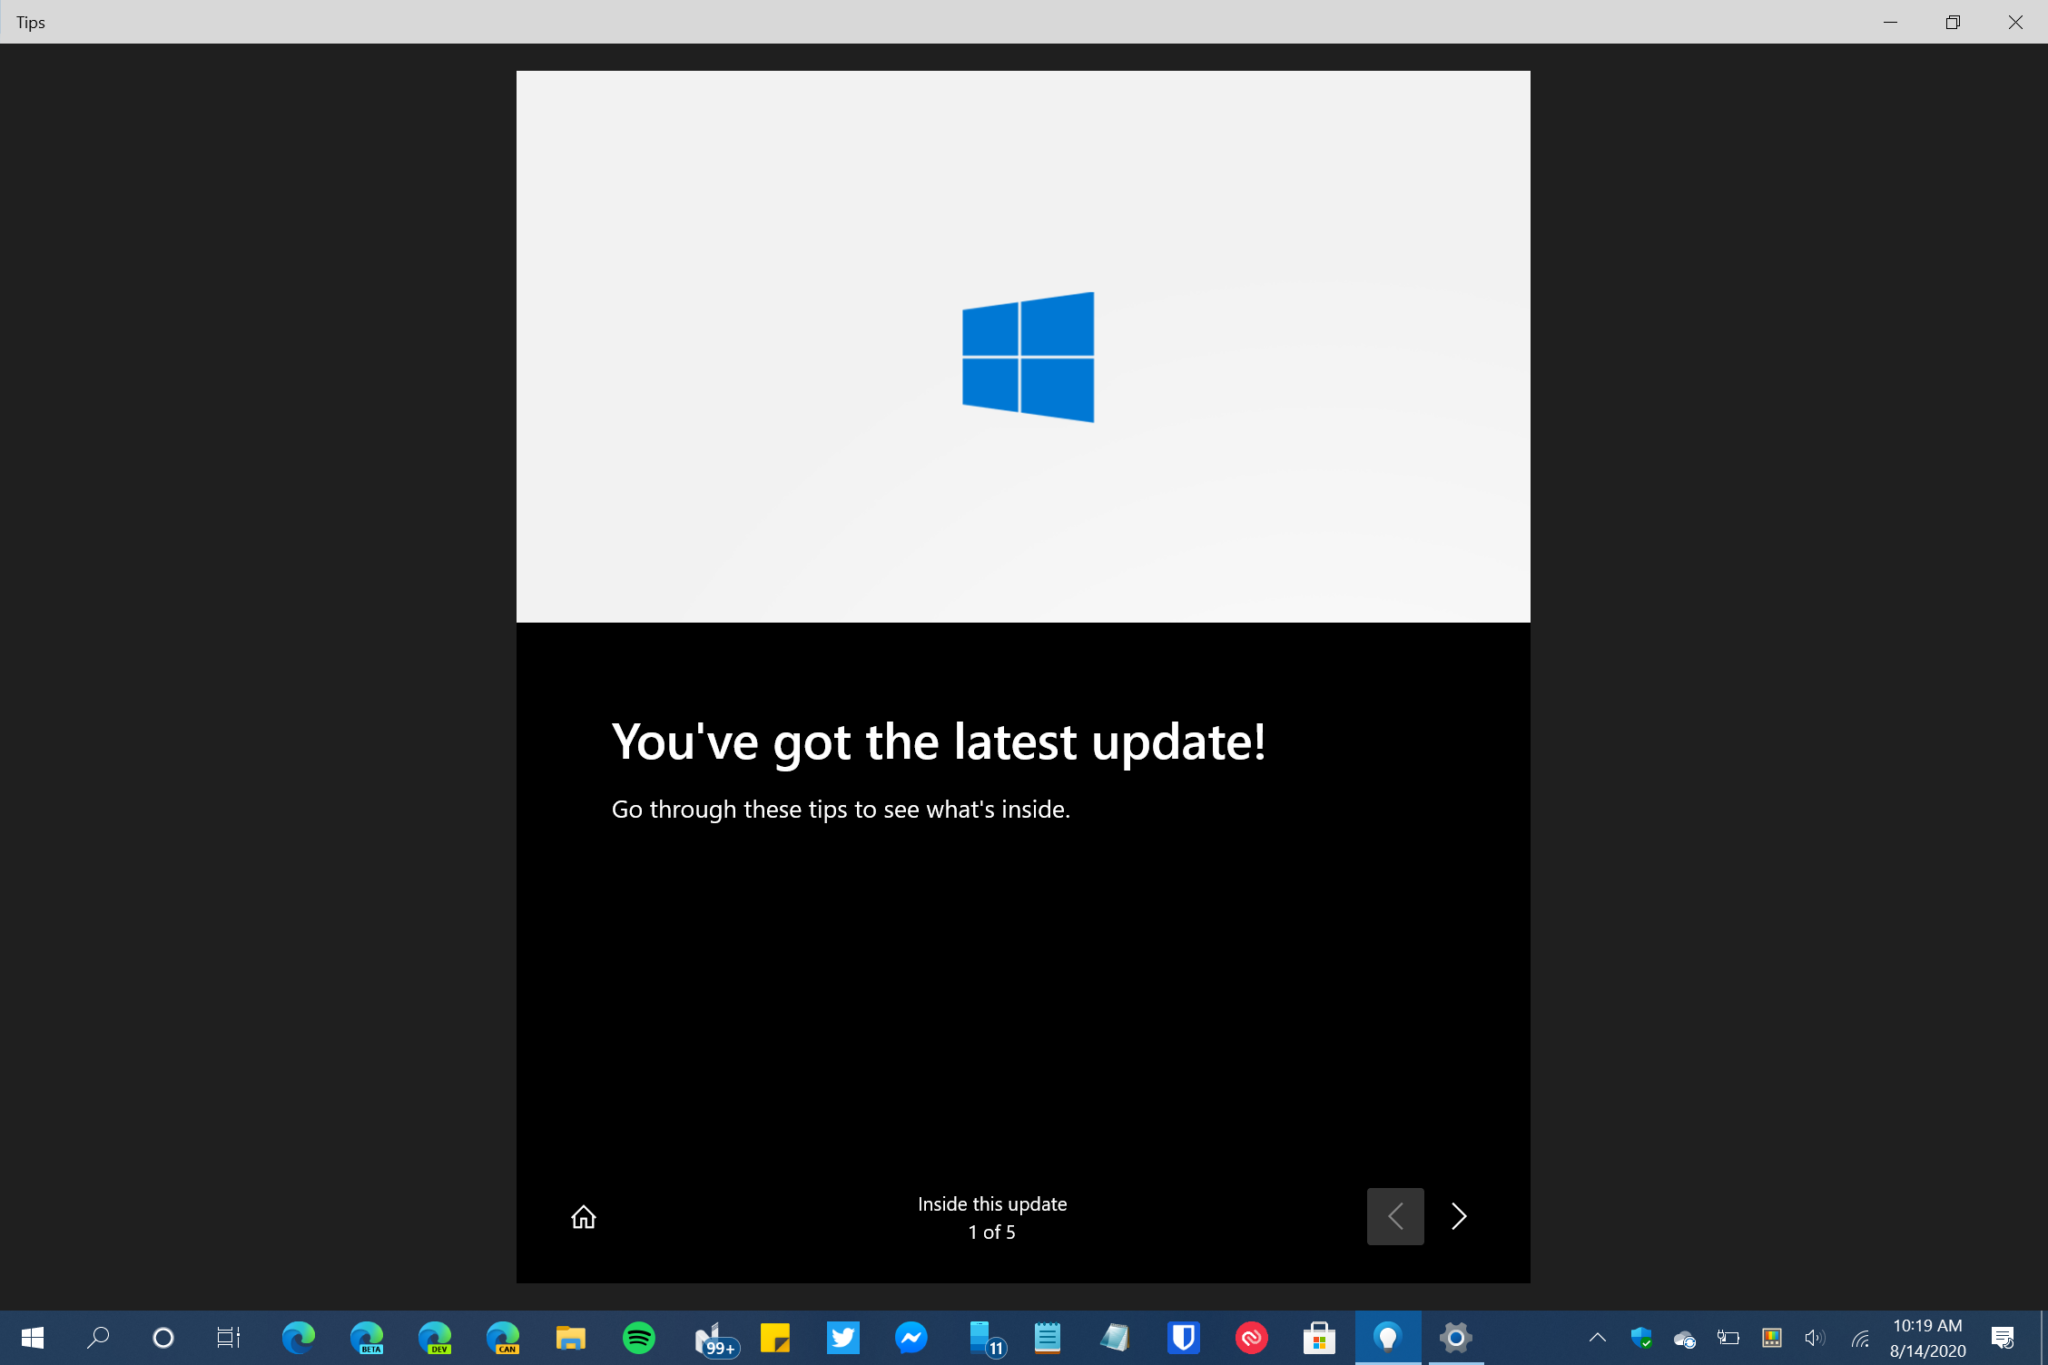The image size is (2048, 1365).
Task: Open the volume control flyout
Action: coord(1814,1338)
